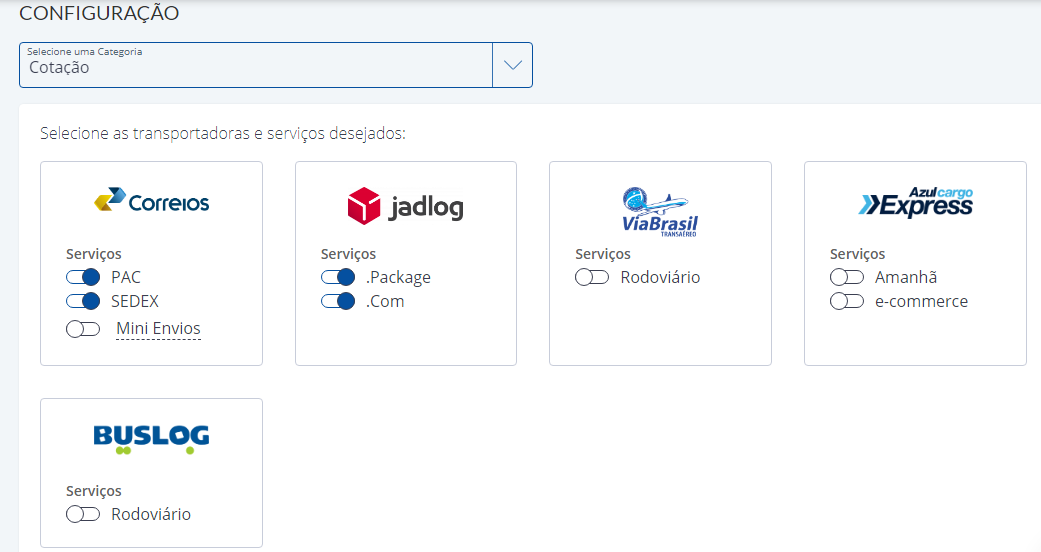This screenshot has width=1041, height=552.
Task: Click ViaBrasil's Rodoviário label
Action: tap(661, 277)
